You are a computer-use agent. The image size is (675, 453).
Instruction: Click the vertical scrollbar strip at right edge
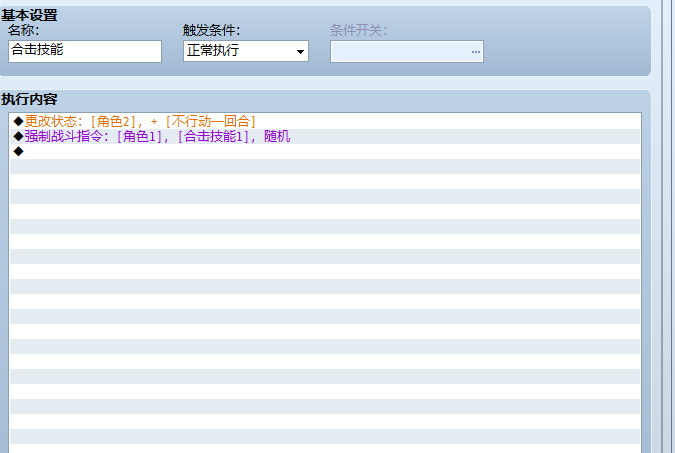coord(668,226)
